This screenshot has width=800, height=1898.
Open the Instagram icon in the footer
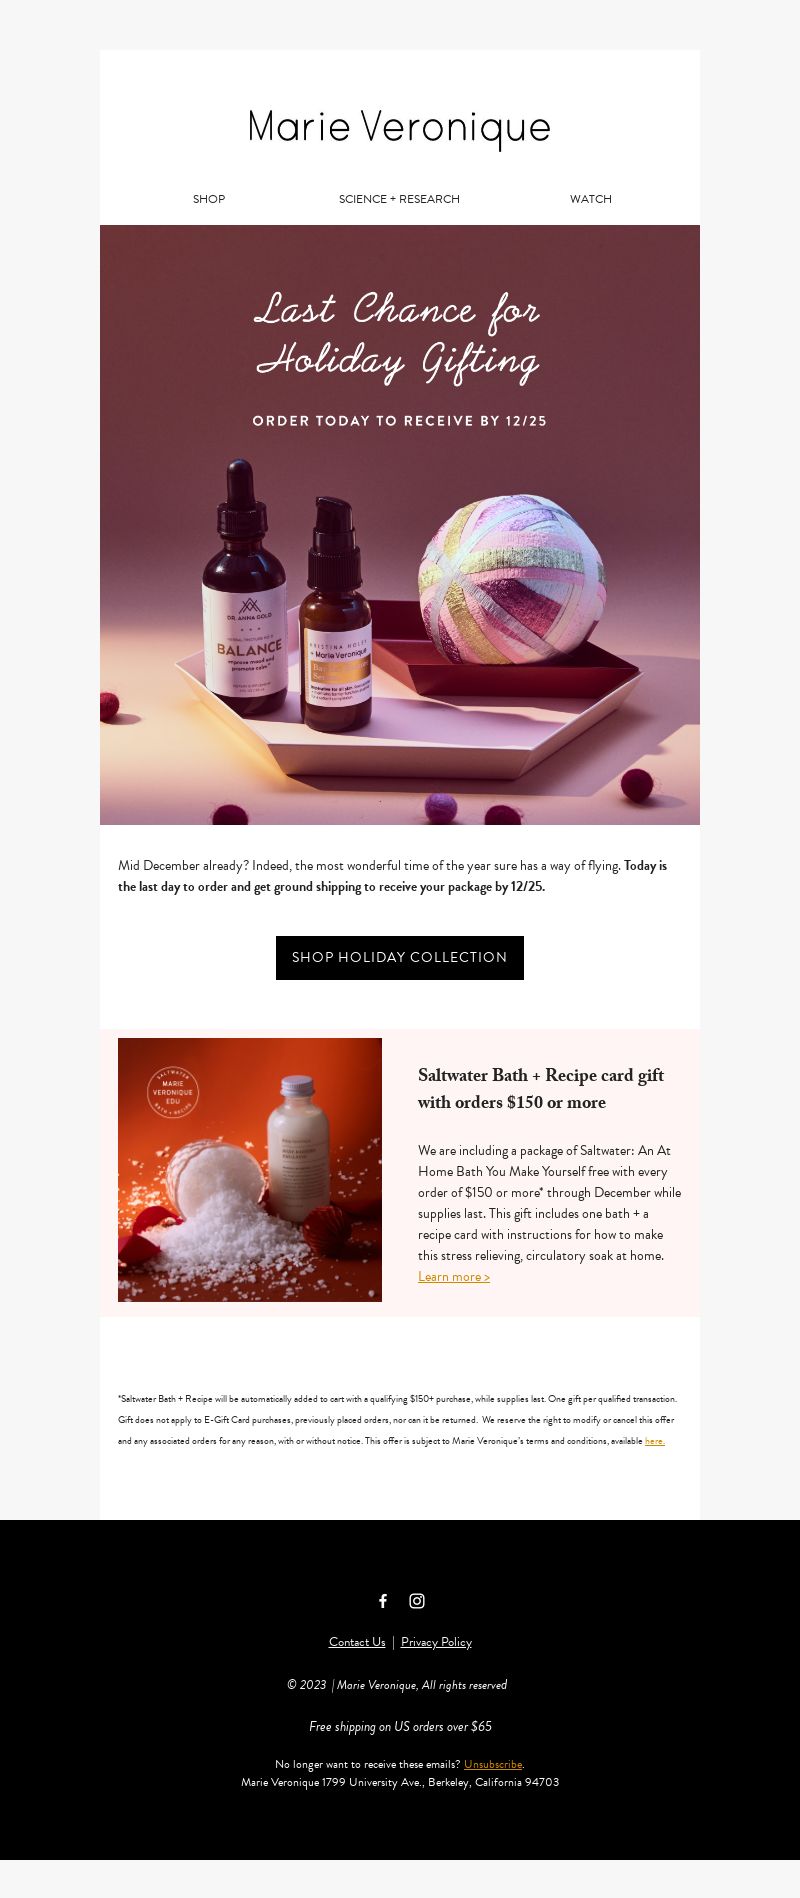point(417,1601)
